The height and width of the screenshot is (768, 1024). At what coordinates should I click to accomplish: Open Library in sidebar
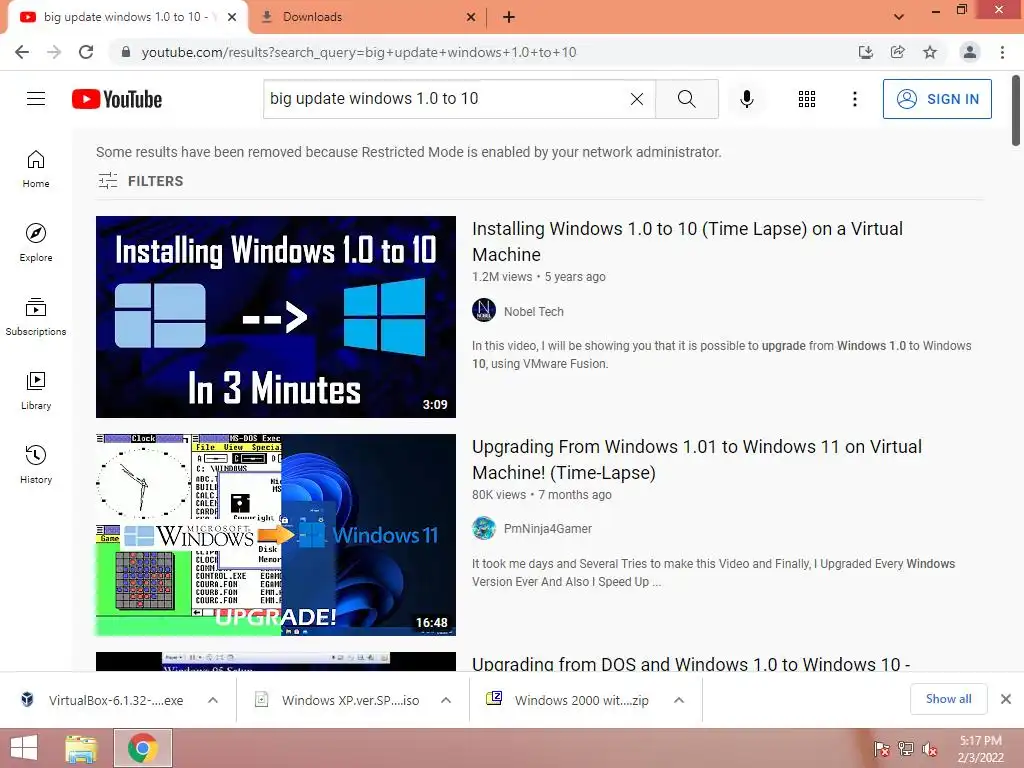pyautogui.click(x=36, y=391)
